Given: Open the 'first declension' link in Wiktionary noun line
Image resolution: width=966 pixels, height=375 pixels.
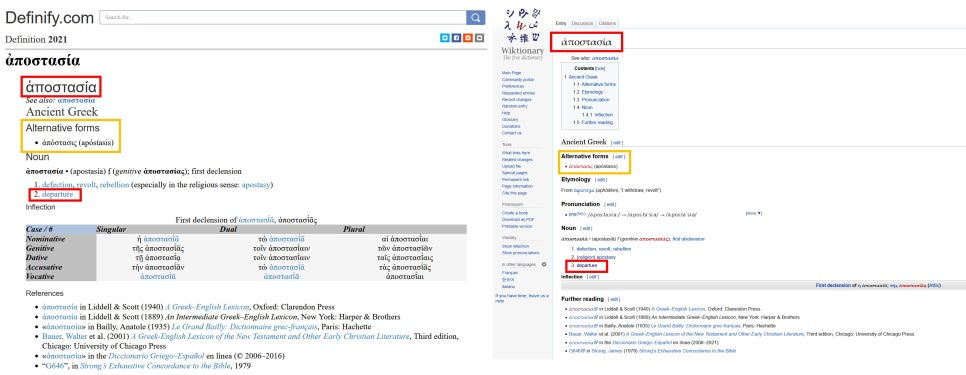Looking at the screenshot, I should [x=689, y=238].
